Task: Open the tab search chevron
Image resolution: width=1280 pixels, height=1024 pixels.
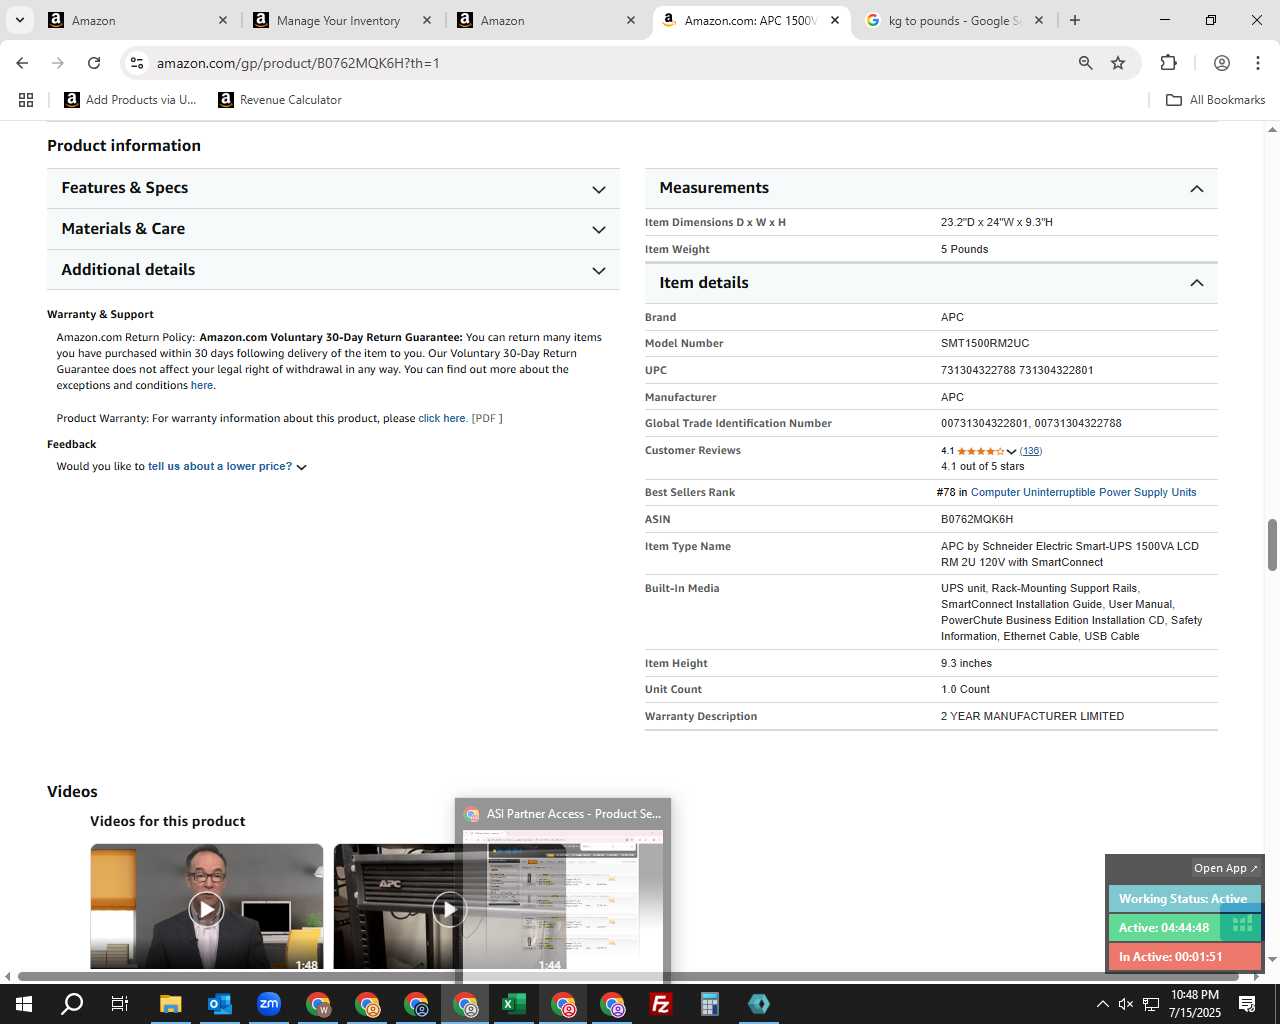Action: click(19, 20)
